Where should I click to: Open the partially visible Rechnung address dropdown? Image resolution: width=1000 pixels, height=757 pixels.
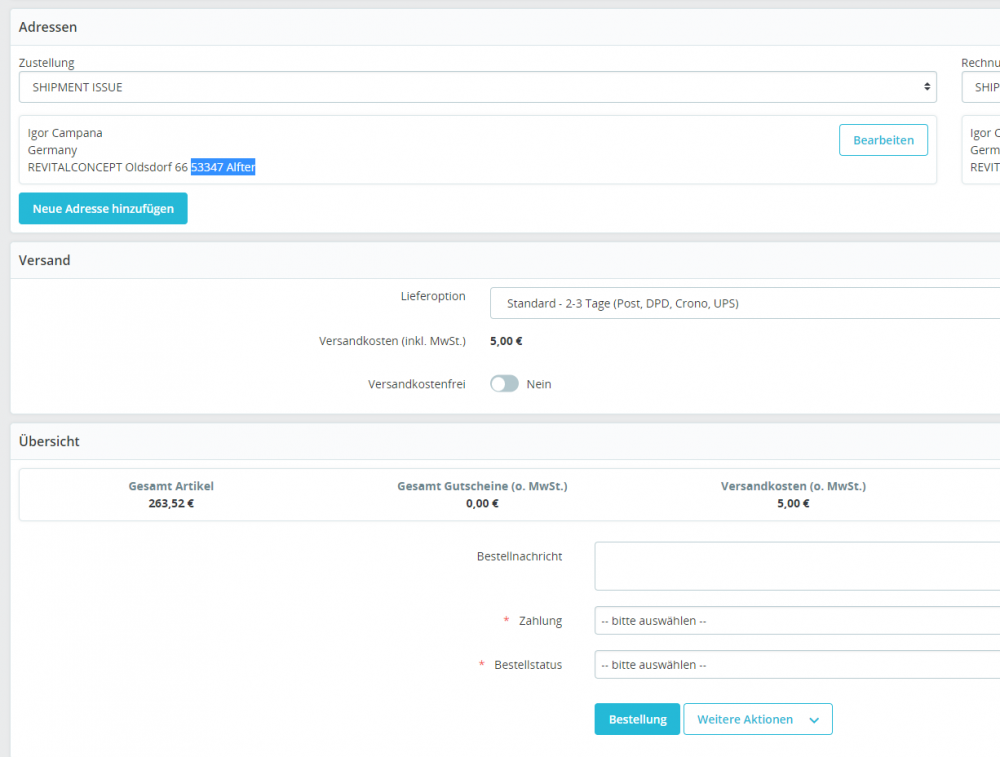[981, 87]
